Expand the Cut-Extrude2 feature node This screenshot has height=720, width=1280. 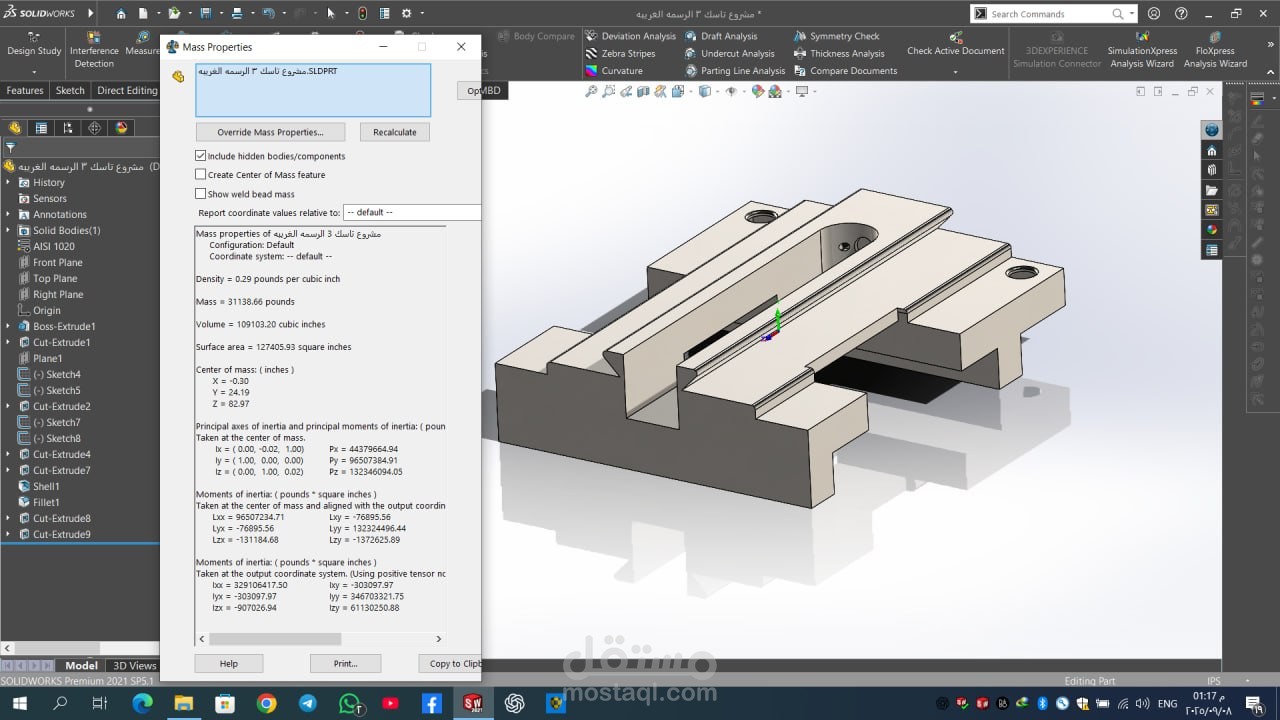click(x=9, y=407)
